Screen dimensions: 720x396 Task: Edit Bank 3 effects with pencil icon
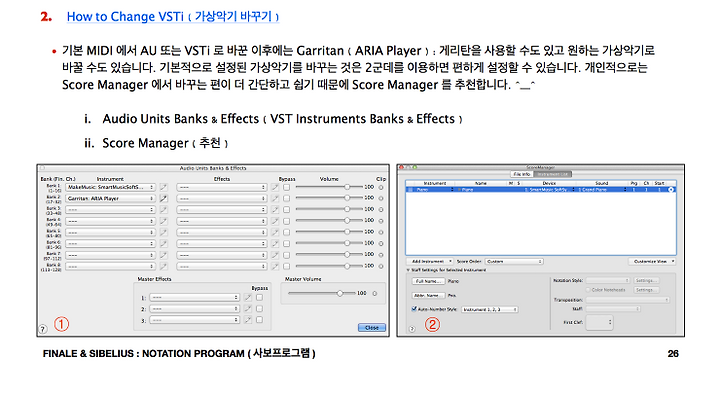point(275,209)
